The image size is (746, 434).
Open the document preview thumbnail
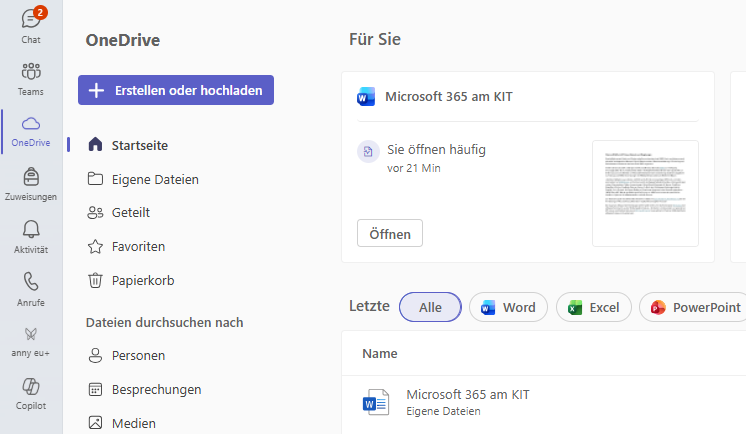point(645,193)
